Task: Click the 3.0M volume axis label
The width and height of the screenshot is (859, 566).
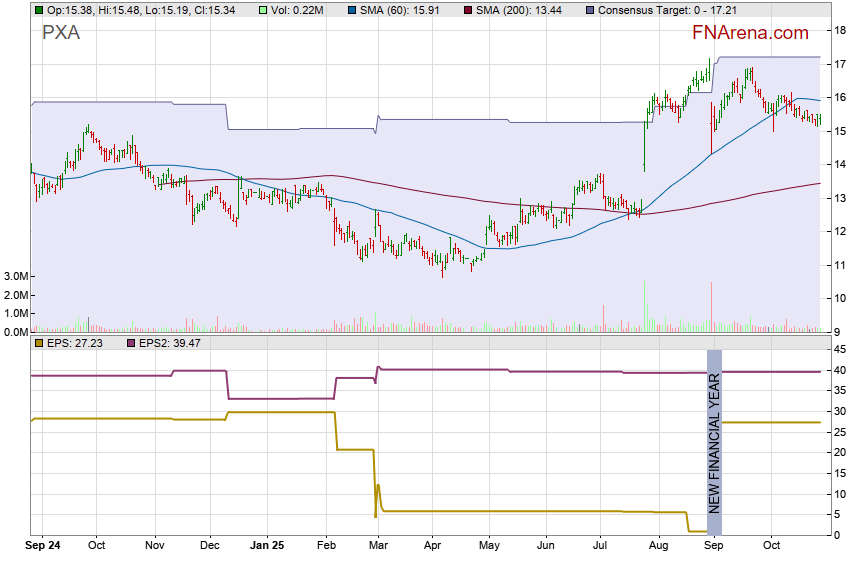Action: coord(14,276)
